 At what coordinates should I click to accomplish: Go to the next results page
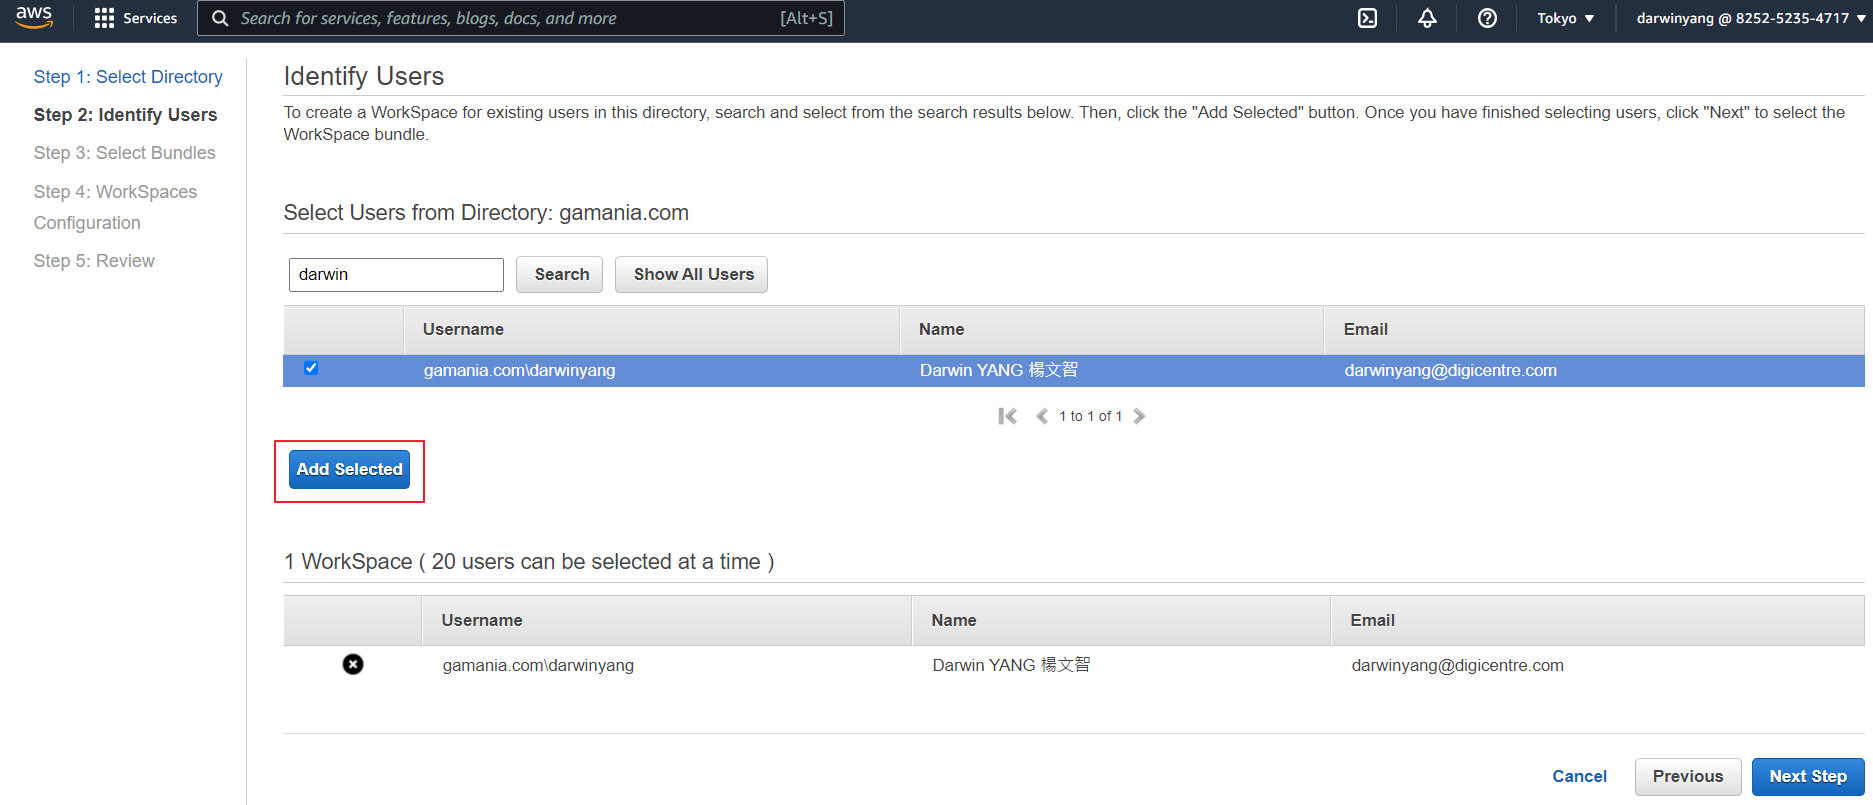tap(1139, 416)
